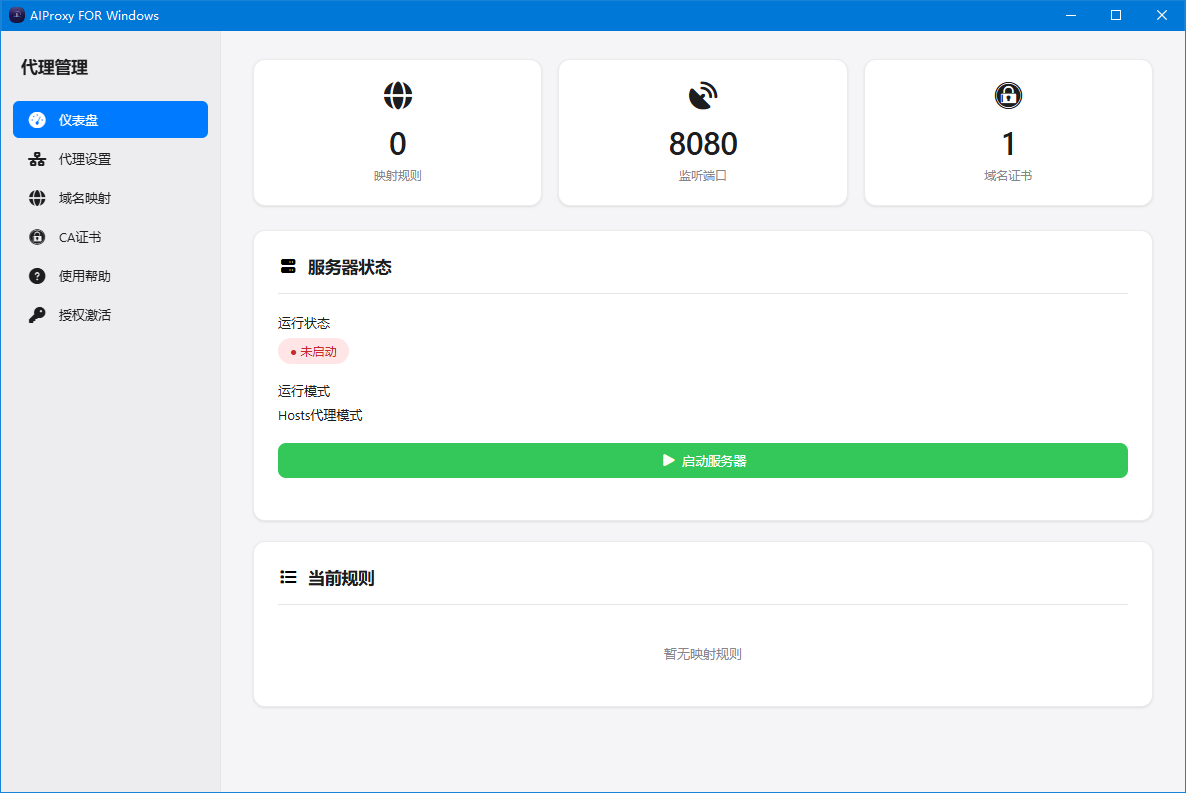Click the server icon beside 服务器状态
This screenshot has height=793, width=1186.
pos(288,267)
